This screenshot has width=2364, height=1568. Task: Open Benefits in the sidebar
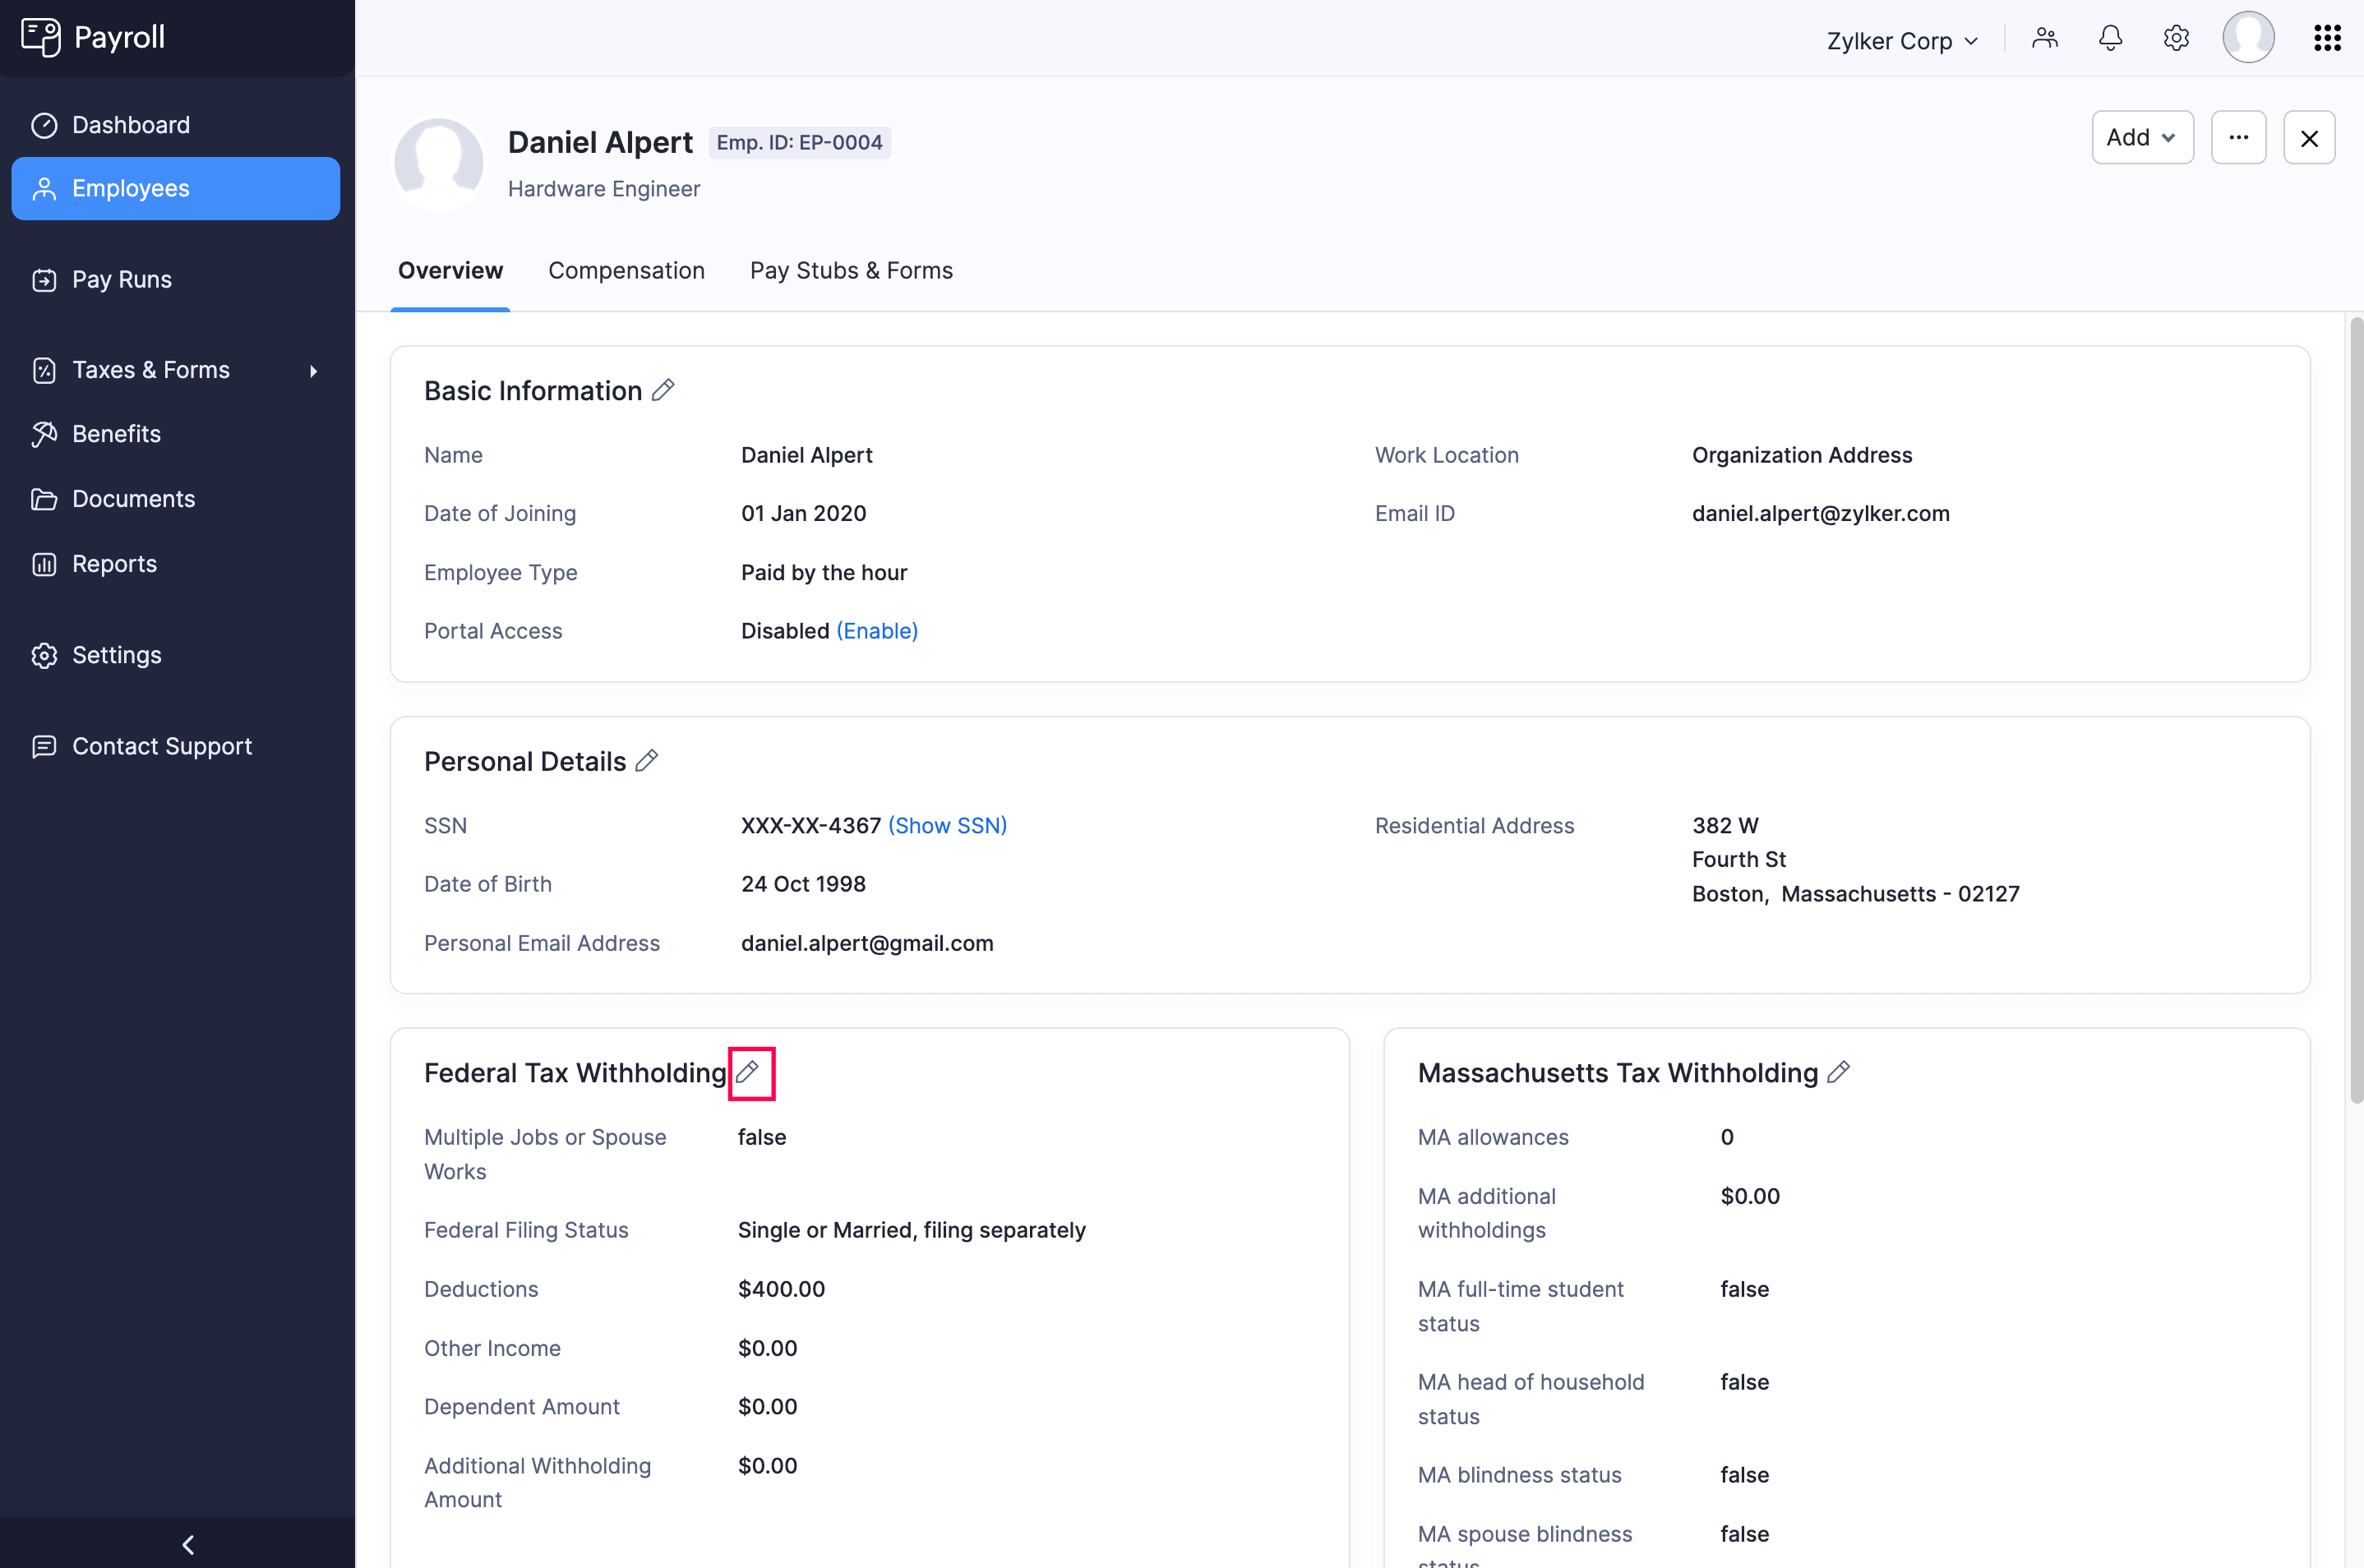116,433
